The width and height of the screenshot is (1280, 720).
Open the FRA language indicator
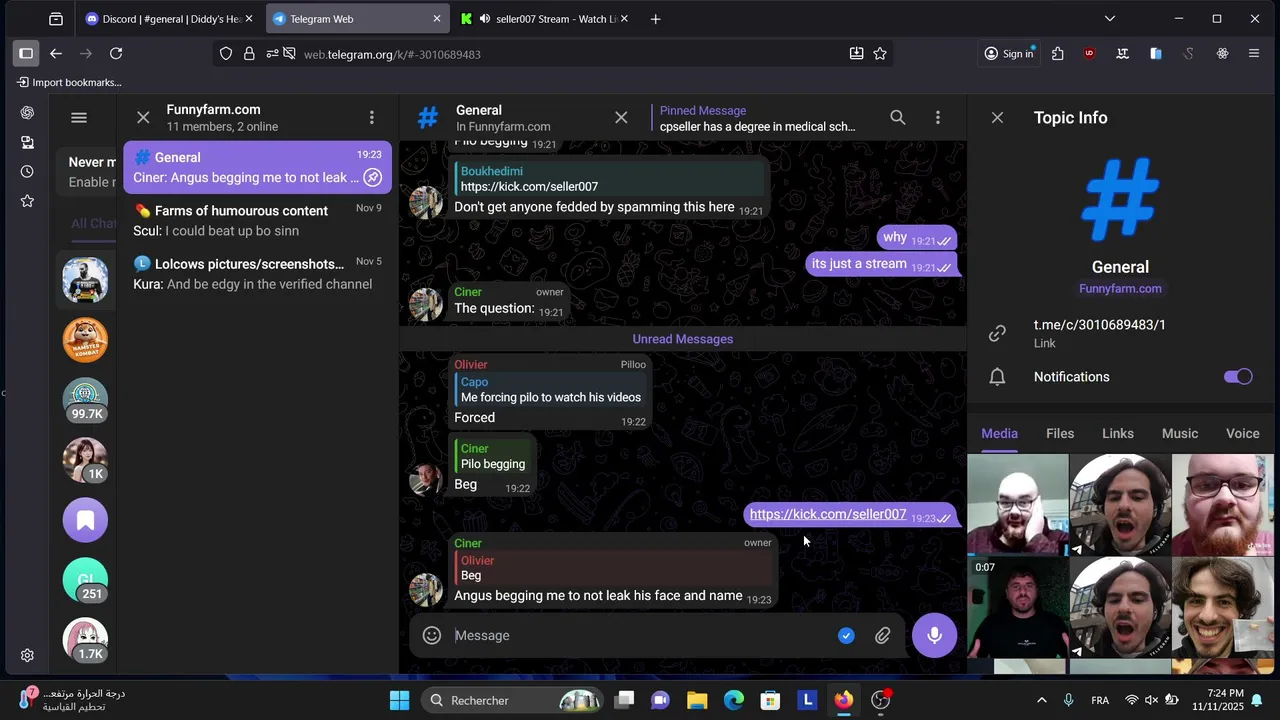click(1100, 700)
